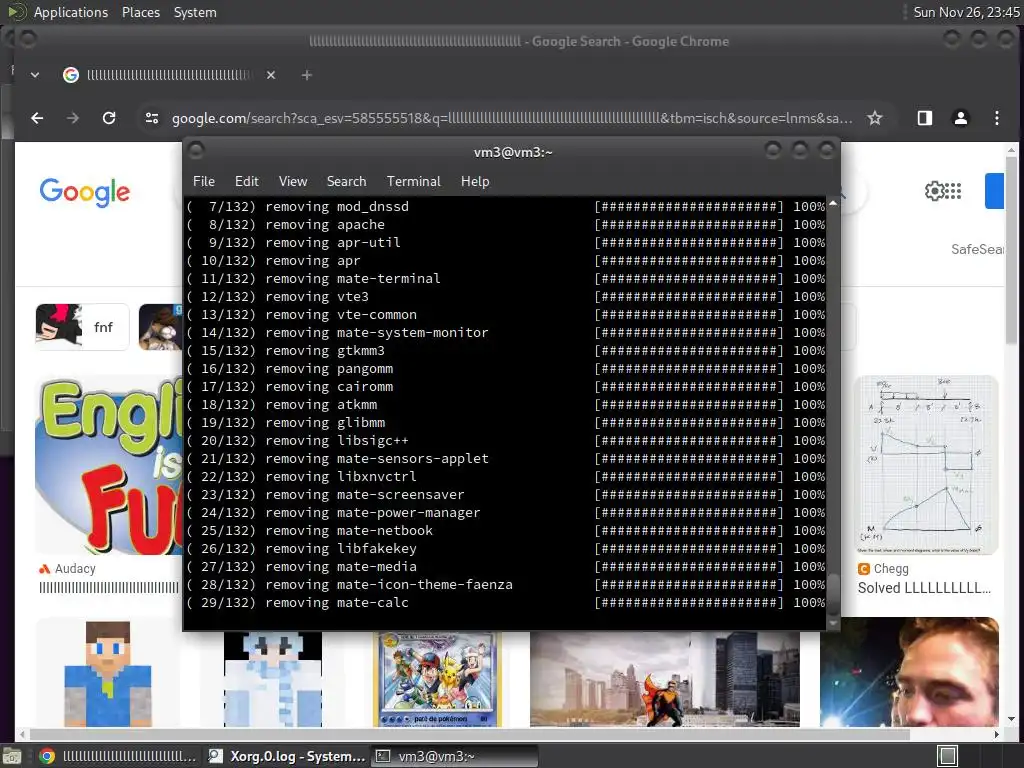Open Google quick settings gear
This screenshot has width=1024, height=768.
coord(935,191)
